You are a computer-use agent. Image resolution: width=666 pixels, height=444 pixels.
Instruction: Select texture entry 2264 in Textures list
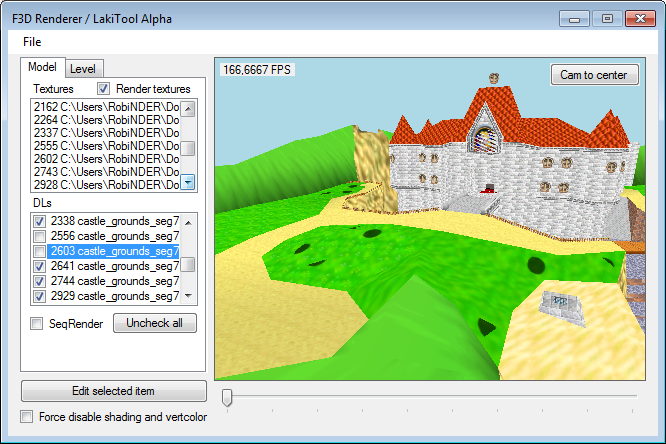106,120
